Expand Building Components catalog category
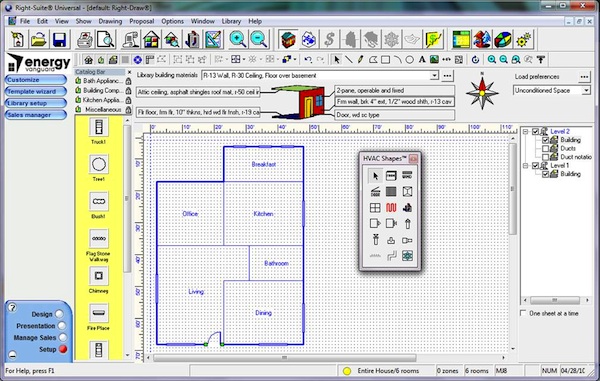Viewport: 600px width, 381px height. click(103, 90)
